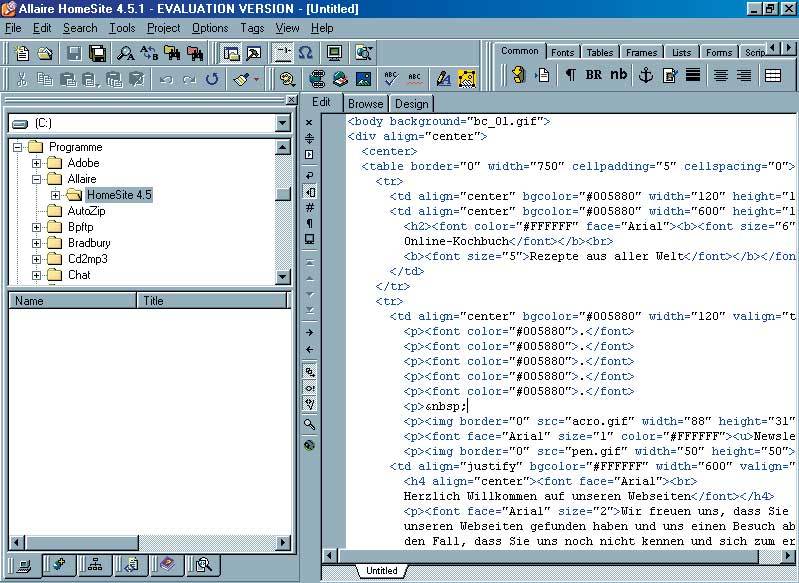The height and width of the screenshot is (583, 799).
Task: Insert a paragraph tag with ¶ icon
Action: (570, 75)
